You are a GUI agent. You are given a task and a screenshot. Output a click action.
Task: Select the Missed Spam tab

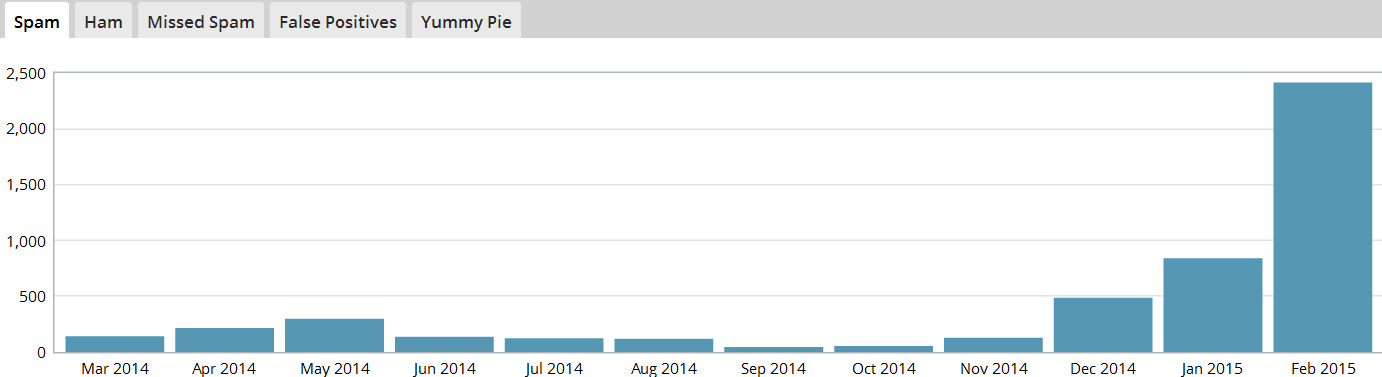tap(201, 21)
